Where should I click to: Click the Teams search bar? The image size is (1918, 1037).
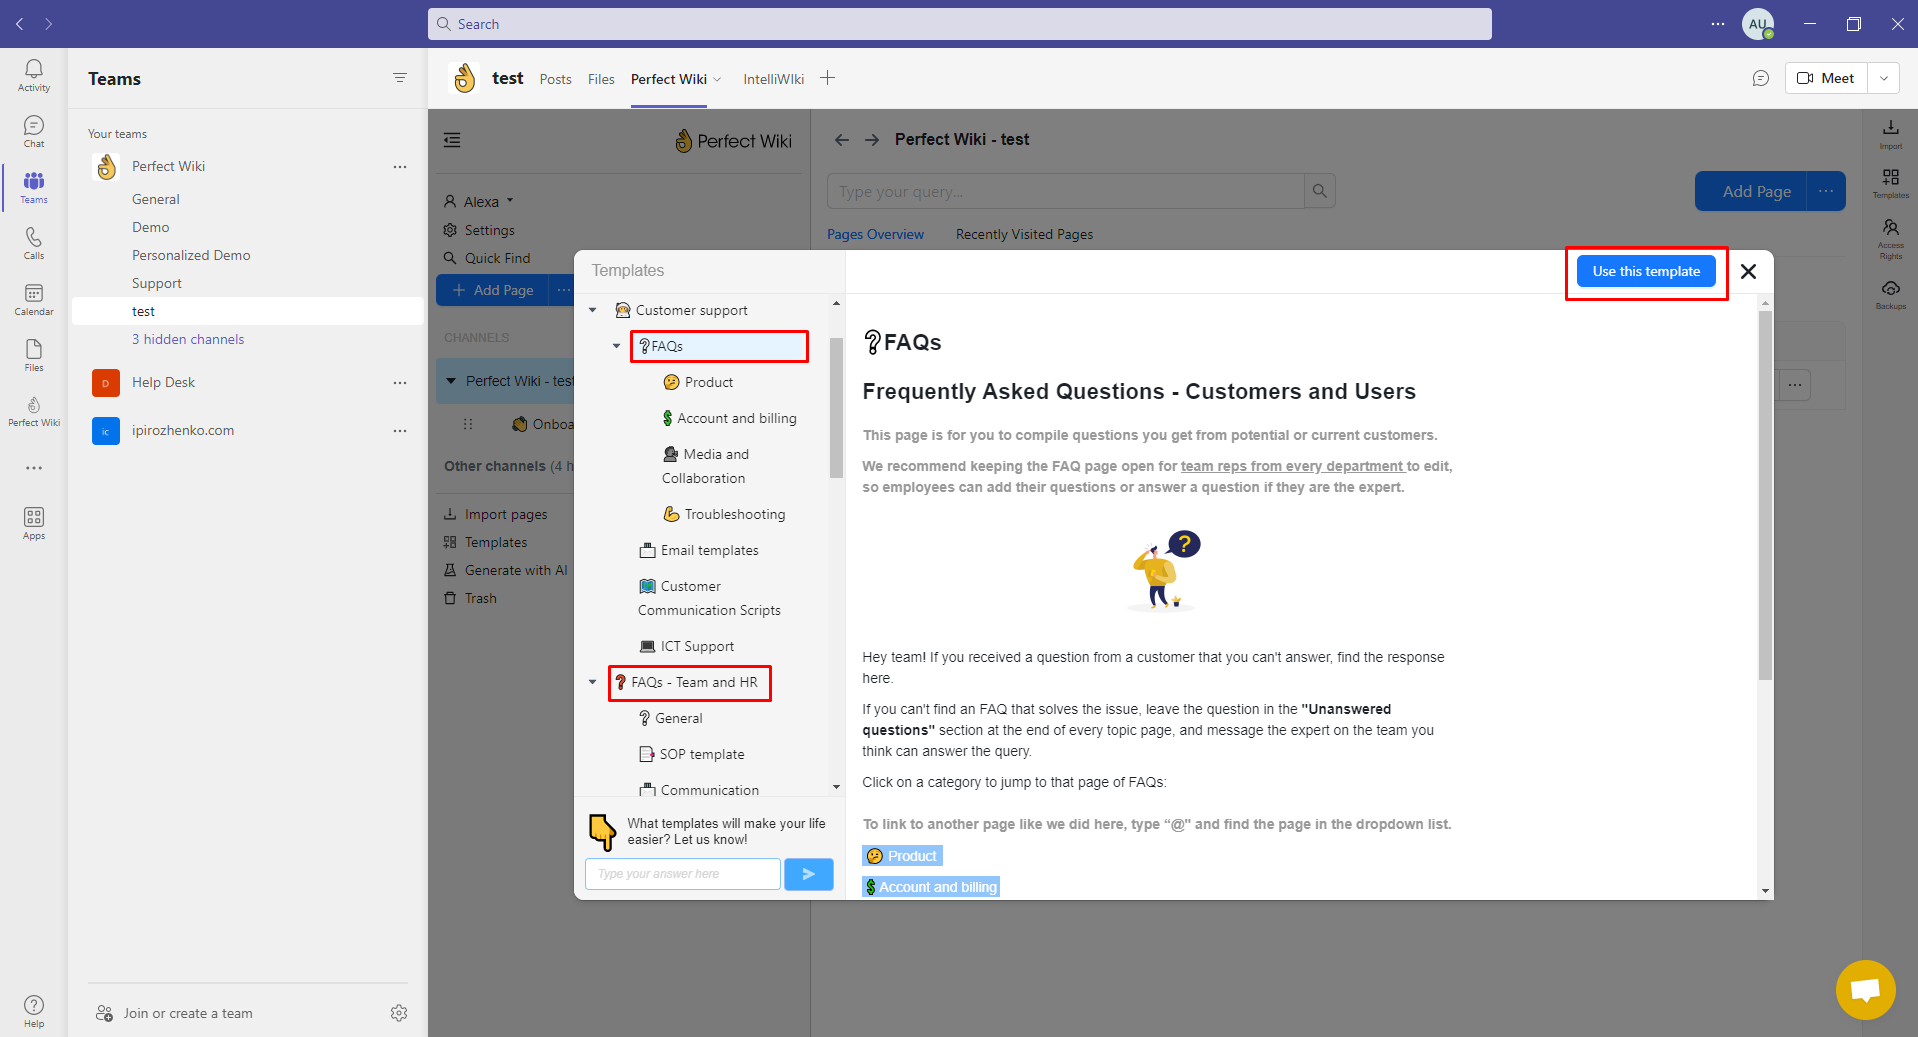(960, 24)
